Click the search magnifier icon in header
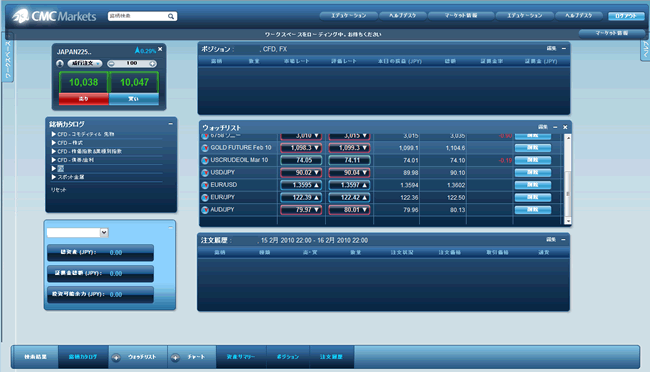650x372 pixels. [171, 16]
